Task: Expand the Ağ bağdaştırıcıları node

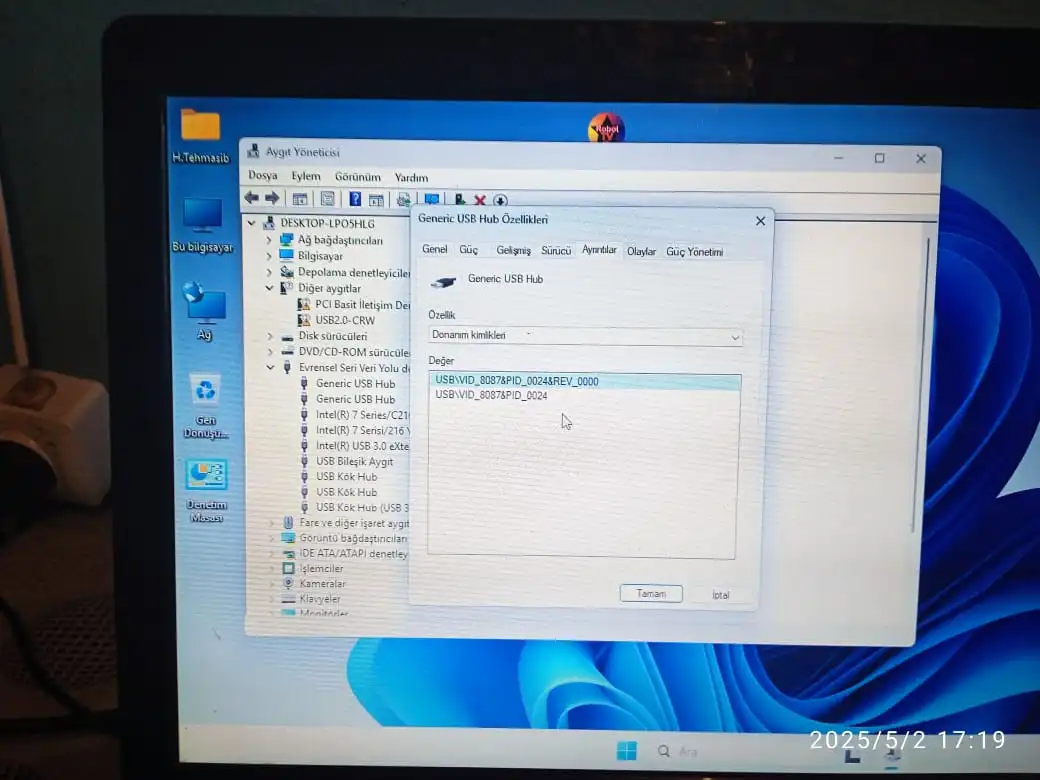Action: (269, 240)
